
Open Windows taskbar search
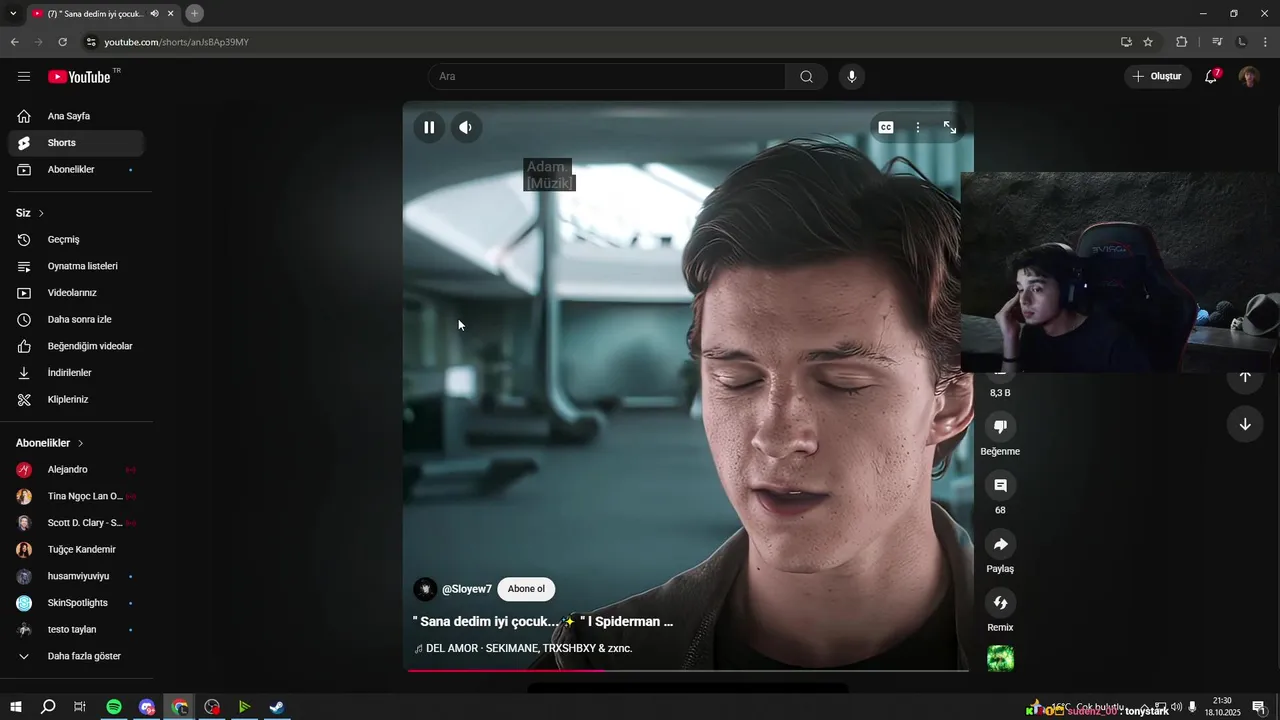(48, 707)
